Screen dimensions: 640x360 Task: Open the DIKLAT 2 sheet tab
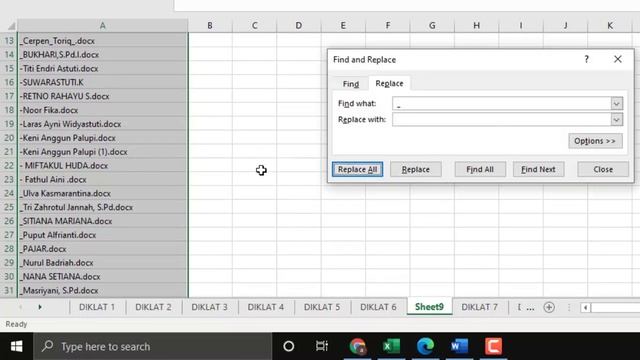pos(153,307)
